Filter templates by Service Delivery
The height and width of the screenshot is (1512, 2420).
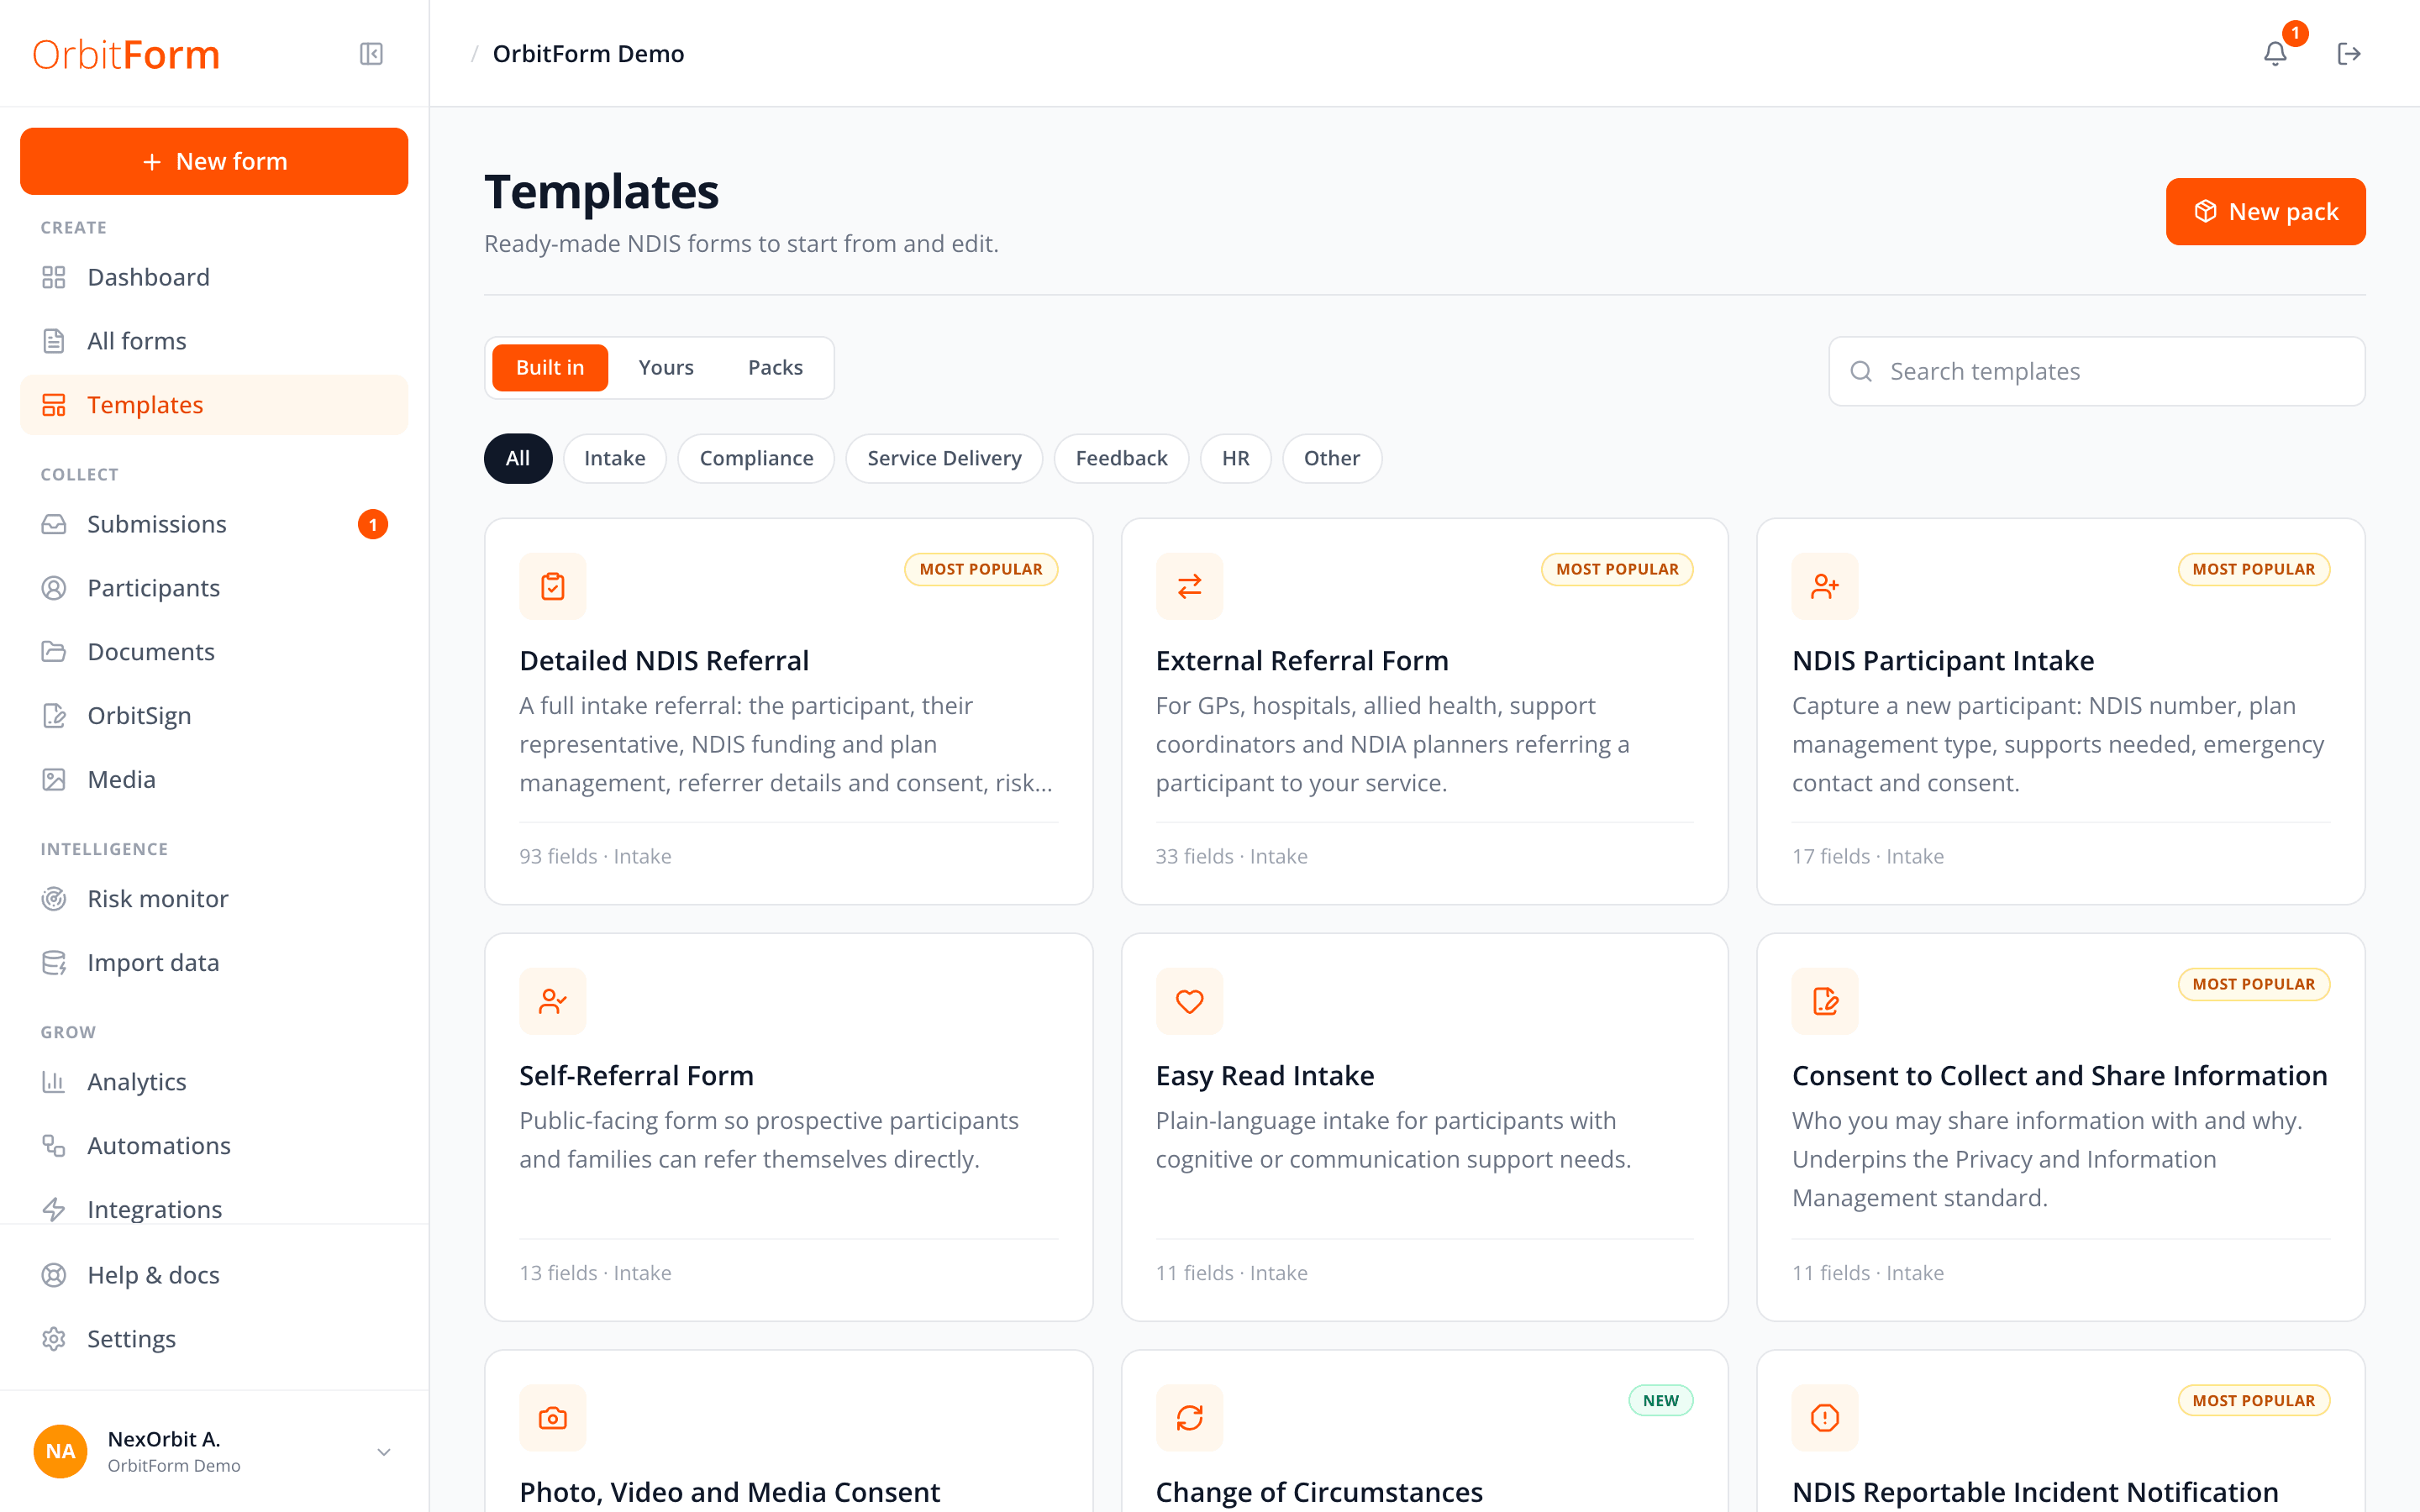(944, 458)
